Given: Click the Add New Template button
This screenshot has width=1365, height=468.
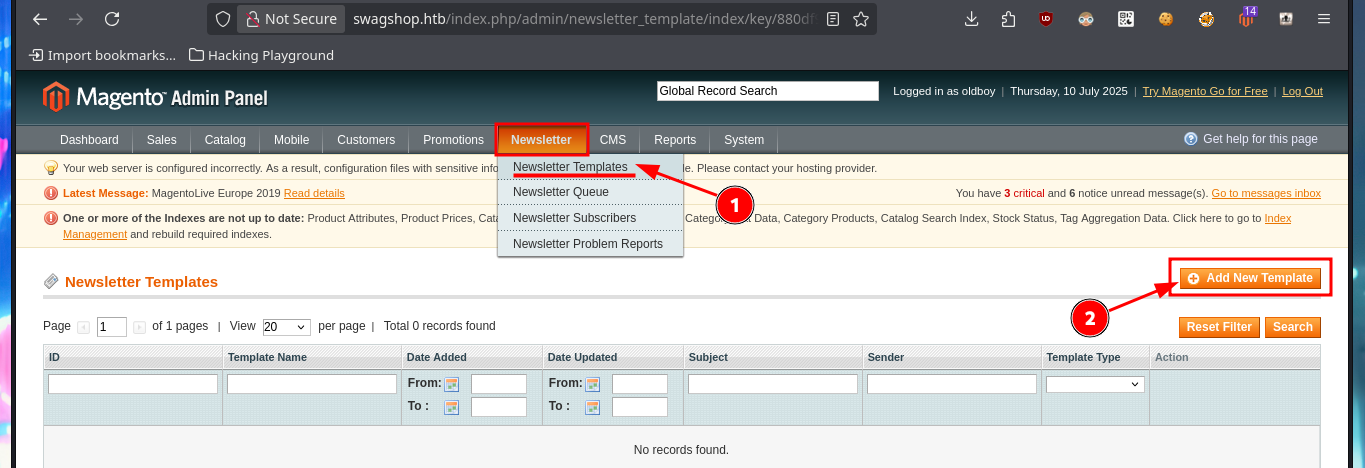Looking at the screenshot, I should (1250, 278).
